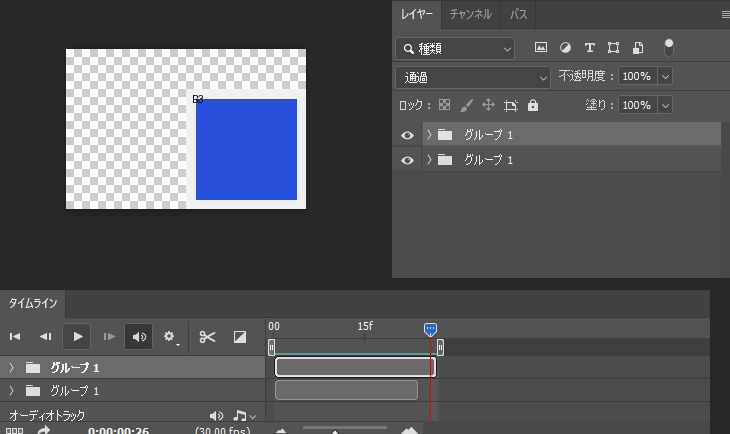The image size is (730, 434).
Task: Switch to the レイヤー tab
Action: pyautogui.click(x=417, y=14)
